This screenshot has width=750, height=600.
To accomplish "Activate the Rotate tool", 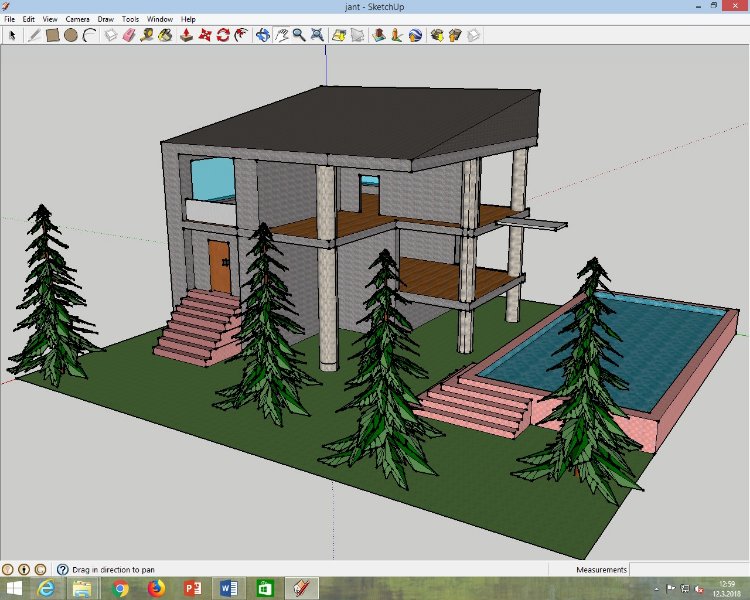I will click(x=223, y=35).
